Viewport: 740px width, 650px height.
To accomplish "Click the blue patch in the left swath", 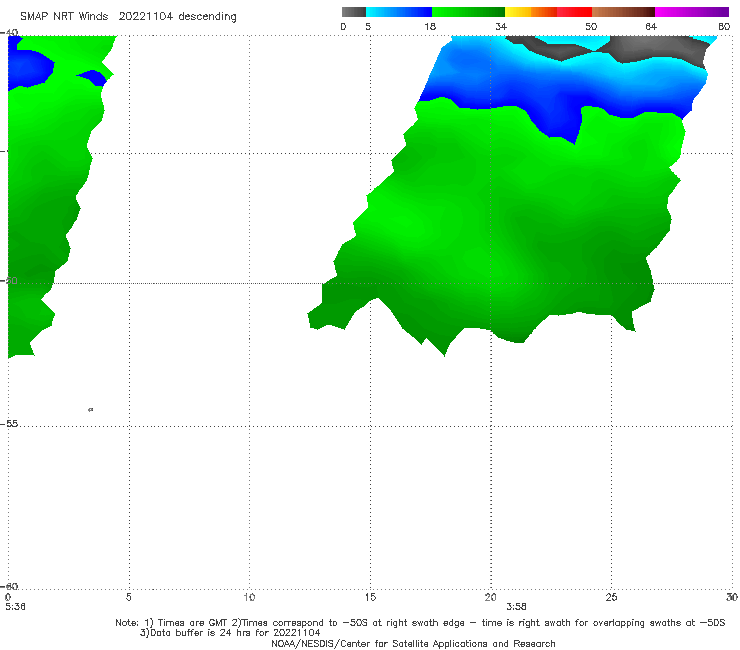I will 29,69.
